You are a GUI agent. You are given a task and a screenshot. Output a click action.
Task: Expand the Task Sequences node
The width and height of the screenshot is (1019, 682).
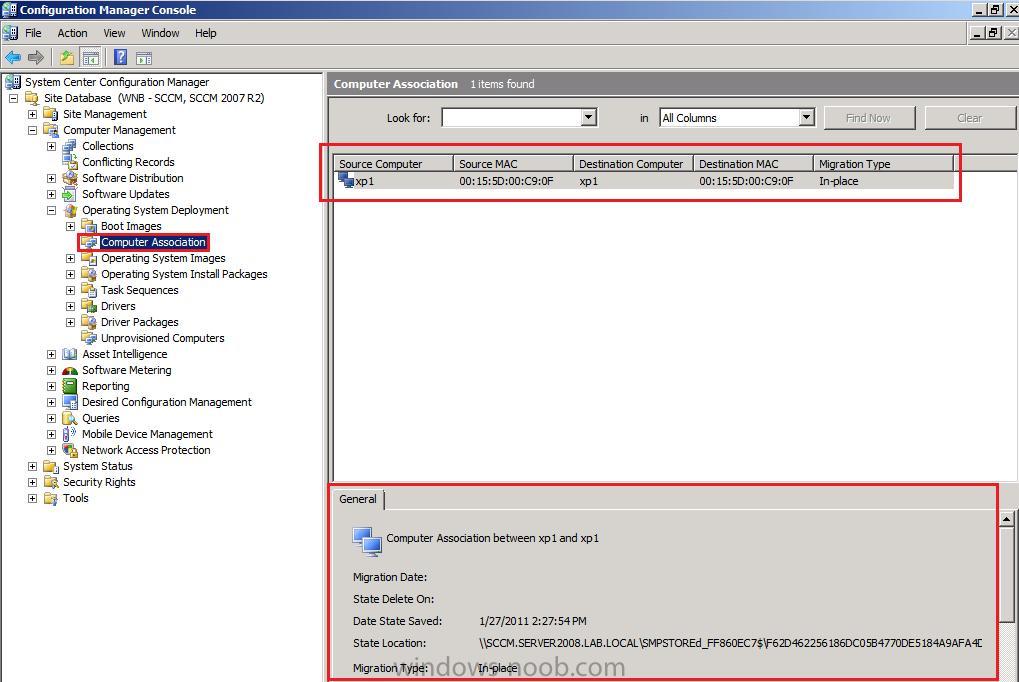[x=70, y=290]
